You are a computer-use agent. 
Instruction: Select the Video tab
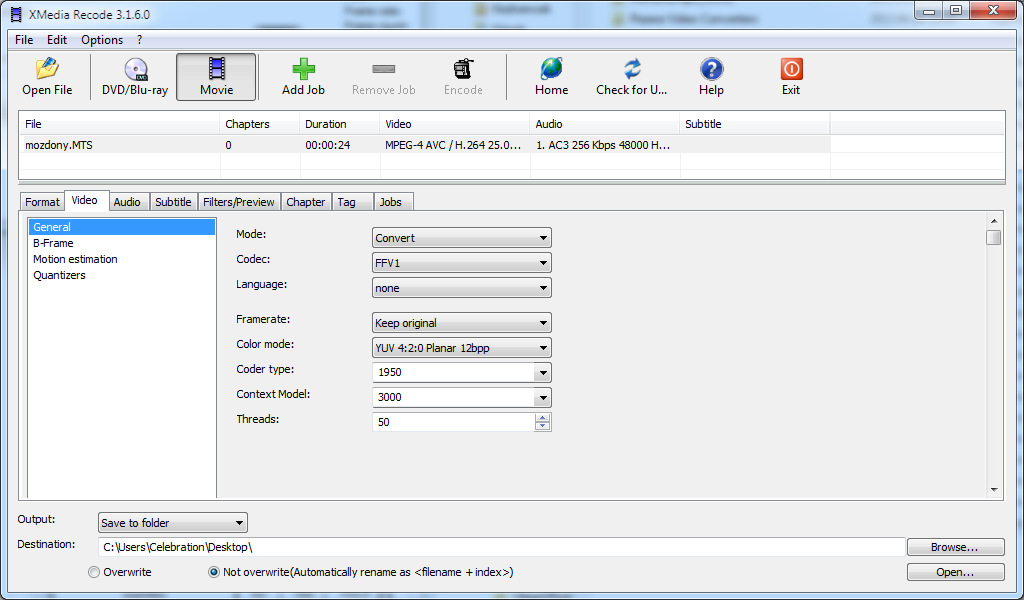[x=85, y=200]
